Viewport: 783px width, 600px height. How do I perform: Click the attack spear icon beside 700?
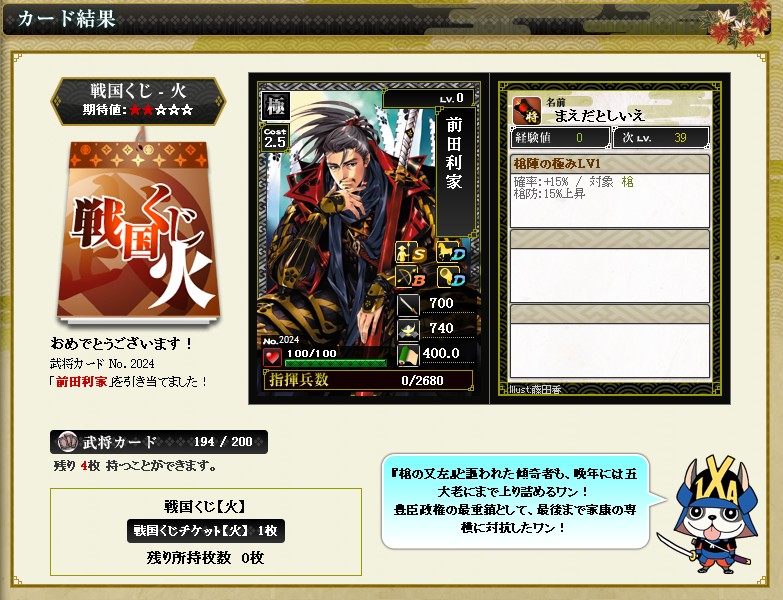tap(408, 305)
